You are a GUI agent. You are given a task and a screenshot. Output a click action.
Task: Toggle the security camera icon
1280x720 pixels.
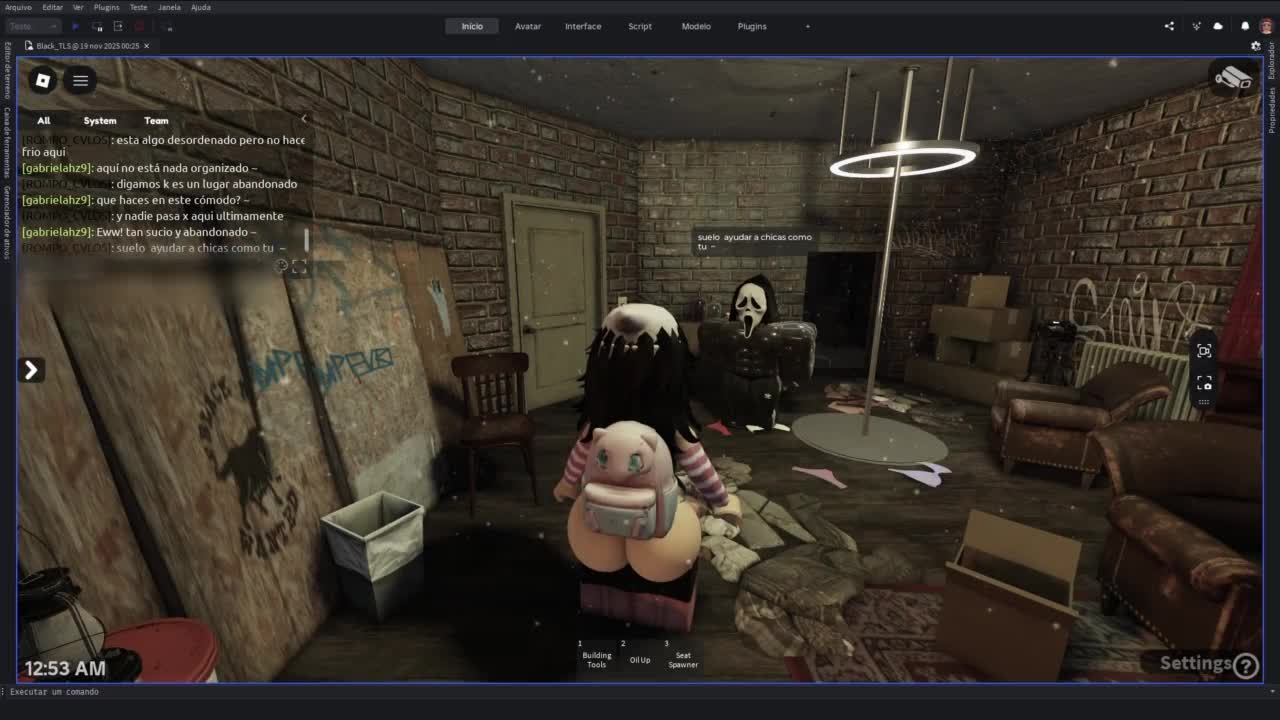tap(1233, 79)
